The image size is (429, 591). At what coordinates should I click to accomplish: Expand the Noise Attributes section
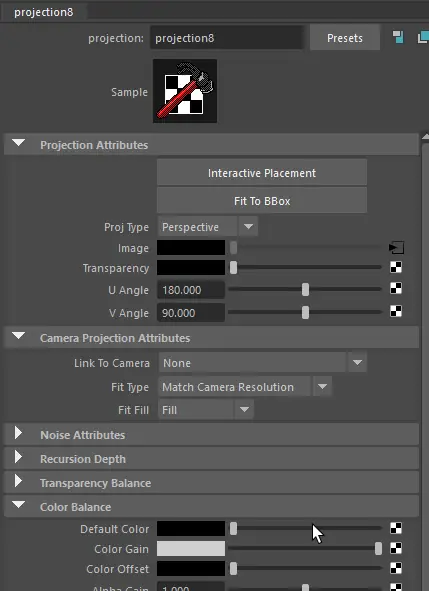click(18, 433)
